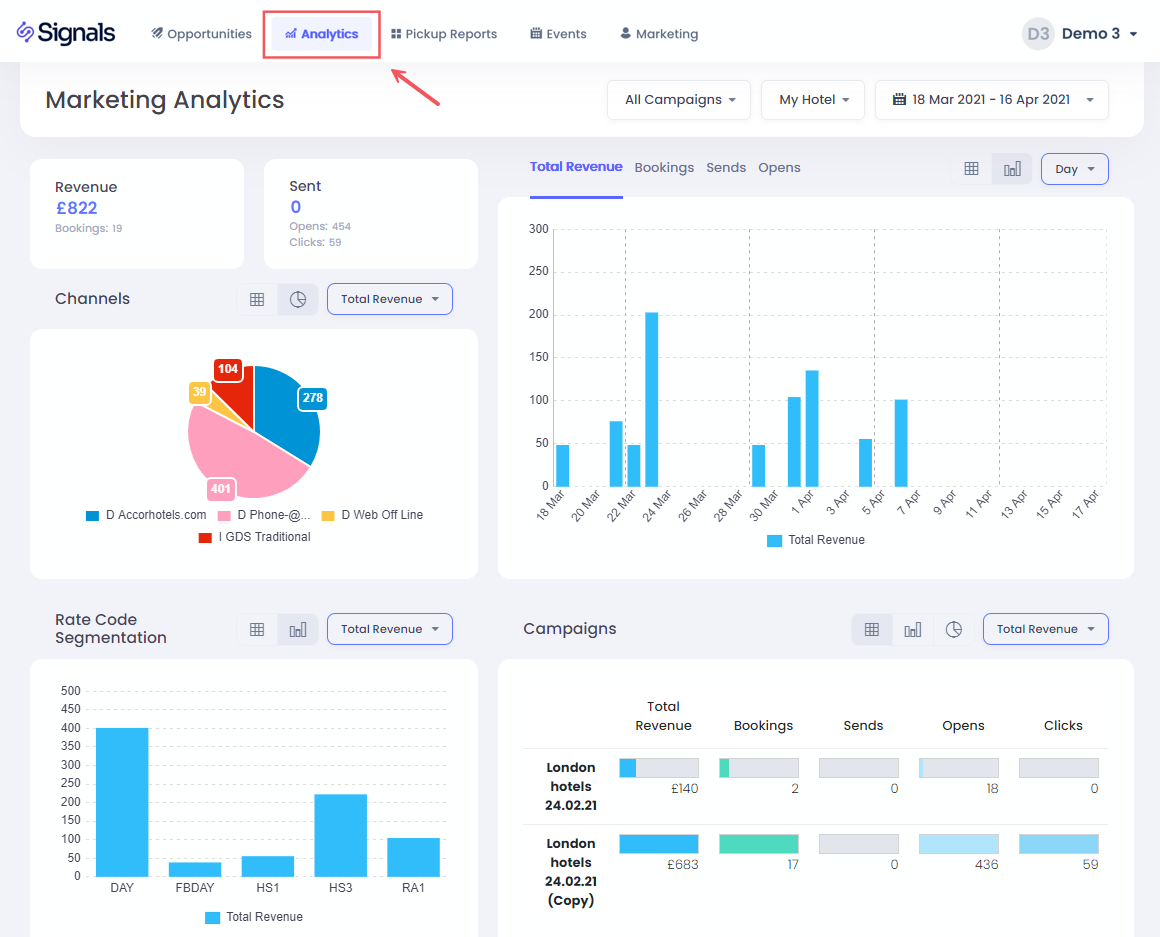Toggle D Accorhotels.com legend item
Screen dimensions: 1160x937
pos(146,515)
